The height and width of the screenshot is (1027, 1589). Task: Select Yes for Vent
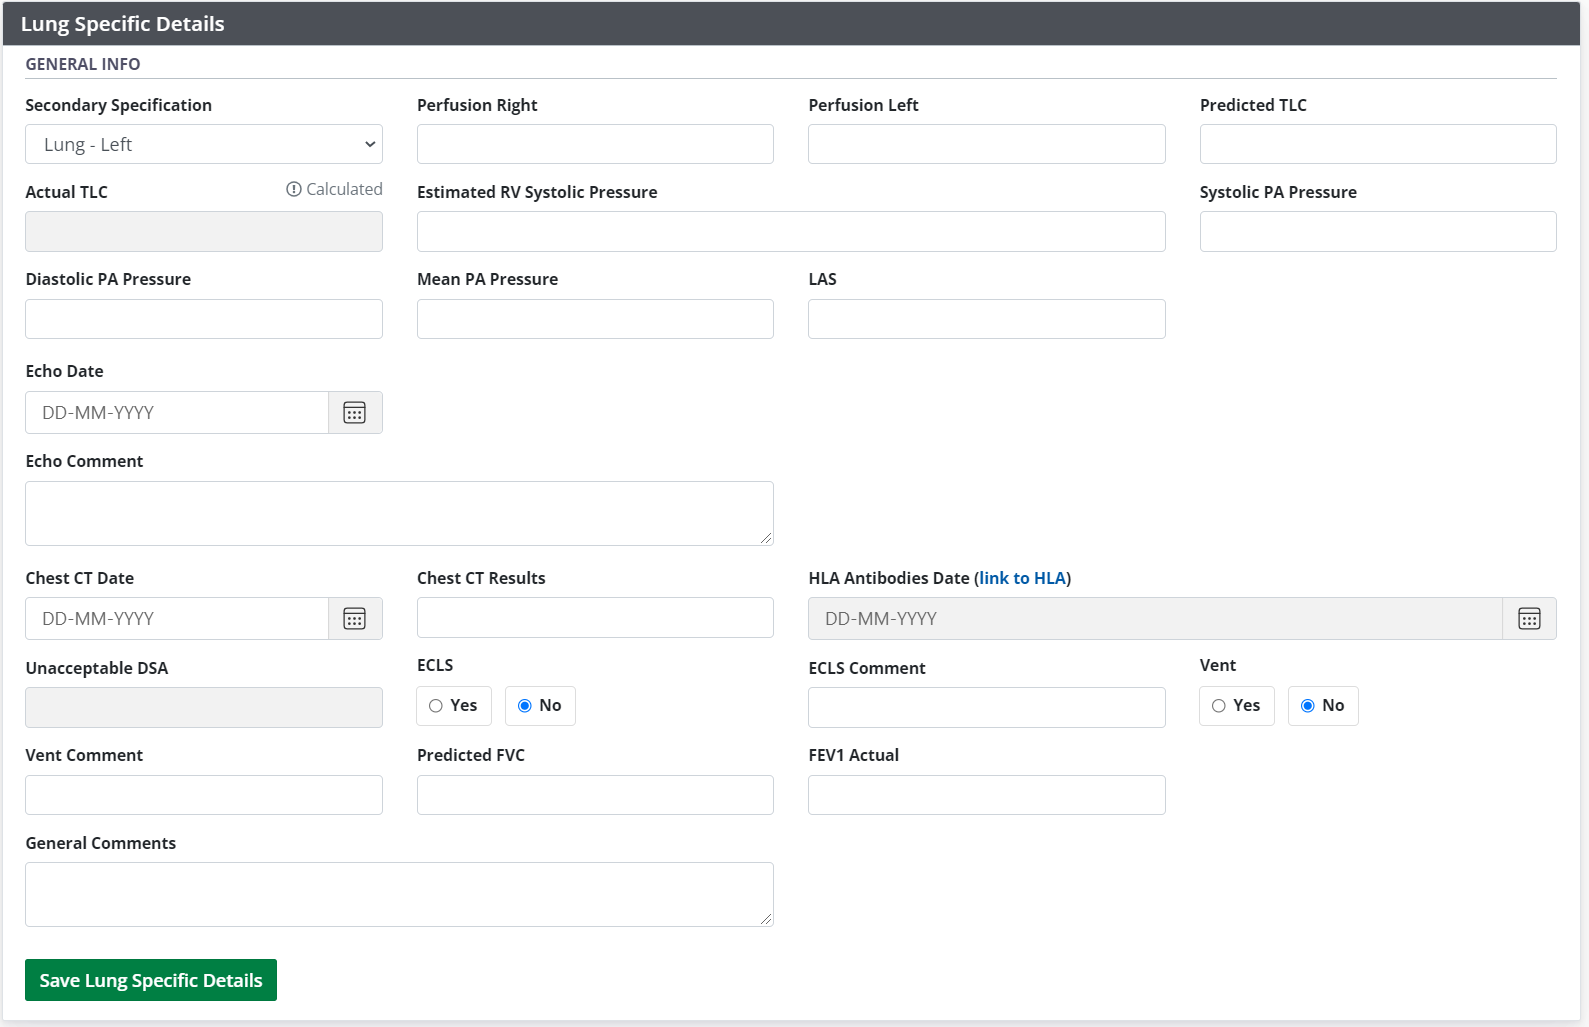(1219, 706)
